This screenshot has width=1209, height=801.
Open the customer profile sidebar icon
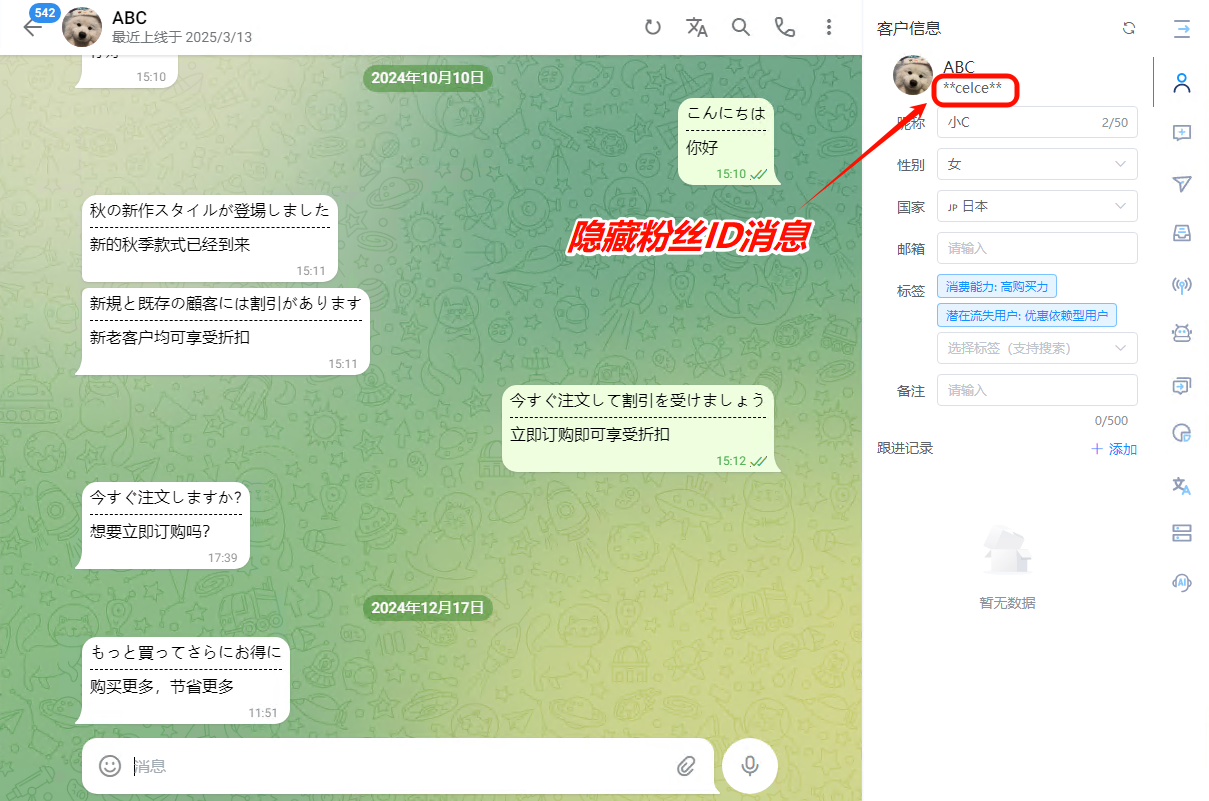pyautogui.click(x=1182, y=84)
